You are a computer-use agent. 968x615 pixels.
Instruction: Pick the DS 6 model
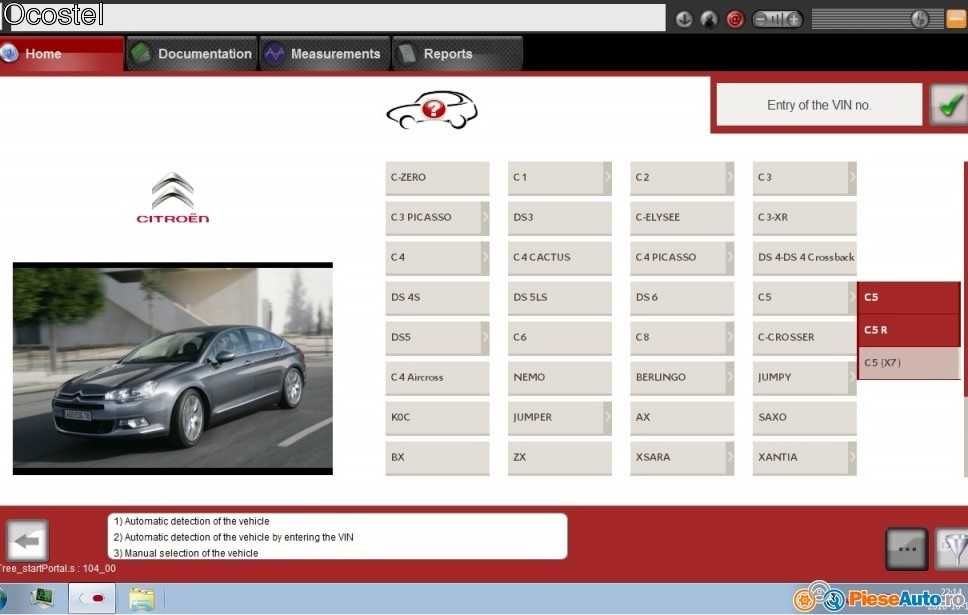tap(682, 298)
